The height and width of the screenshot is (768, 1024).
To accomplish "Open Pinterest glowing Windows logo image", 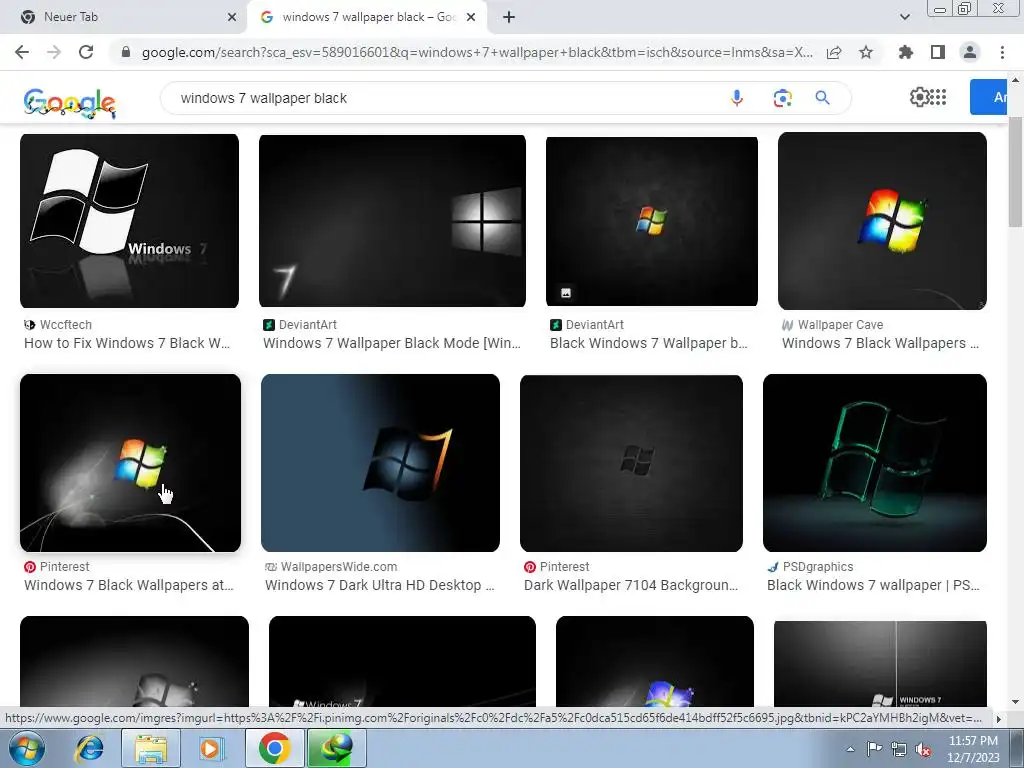I will (131, 463).
